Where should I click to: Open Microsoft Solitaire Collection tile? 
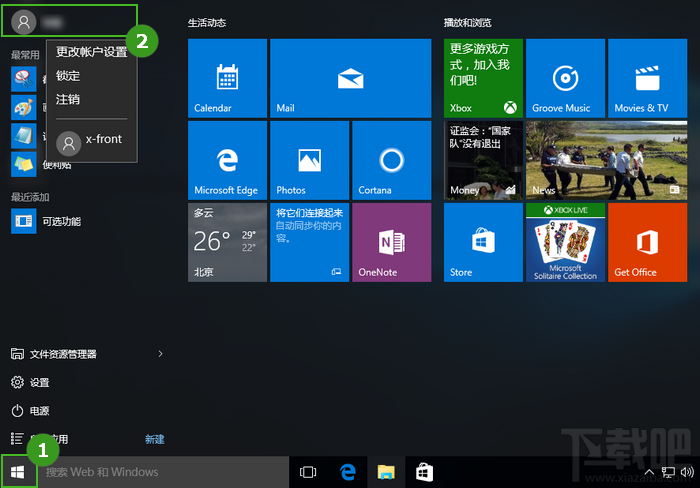(x=565, y=242)
